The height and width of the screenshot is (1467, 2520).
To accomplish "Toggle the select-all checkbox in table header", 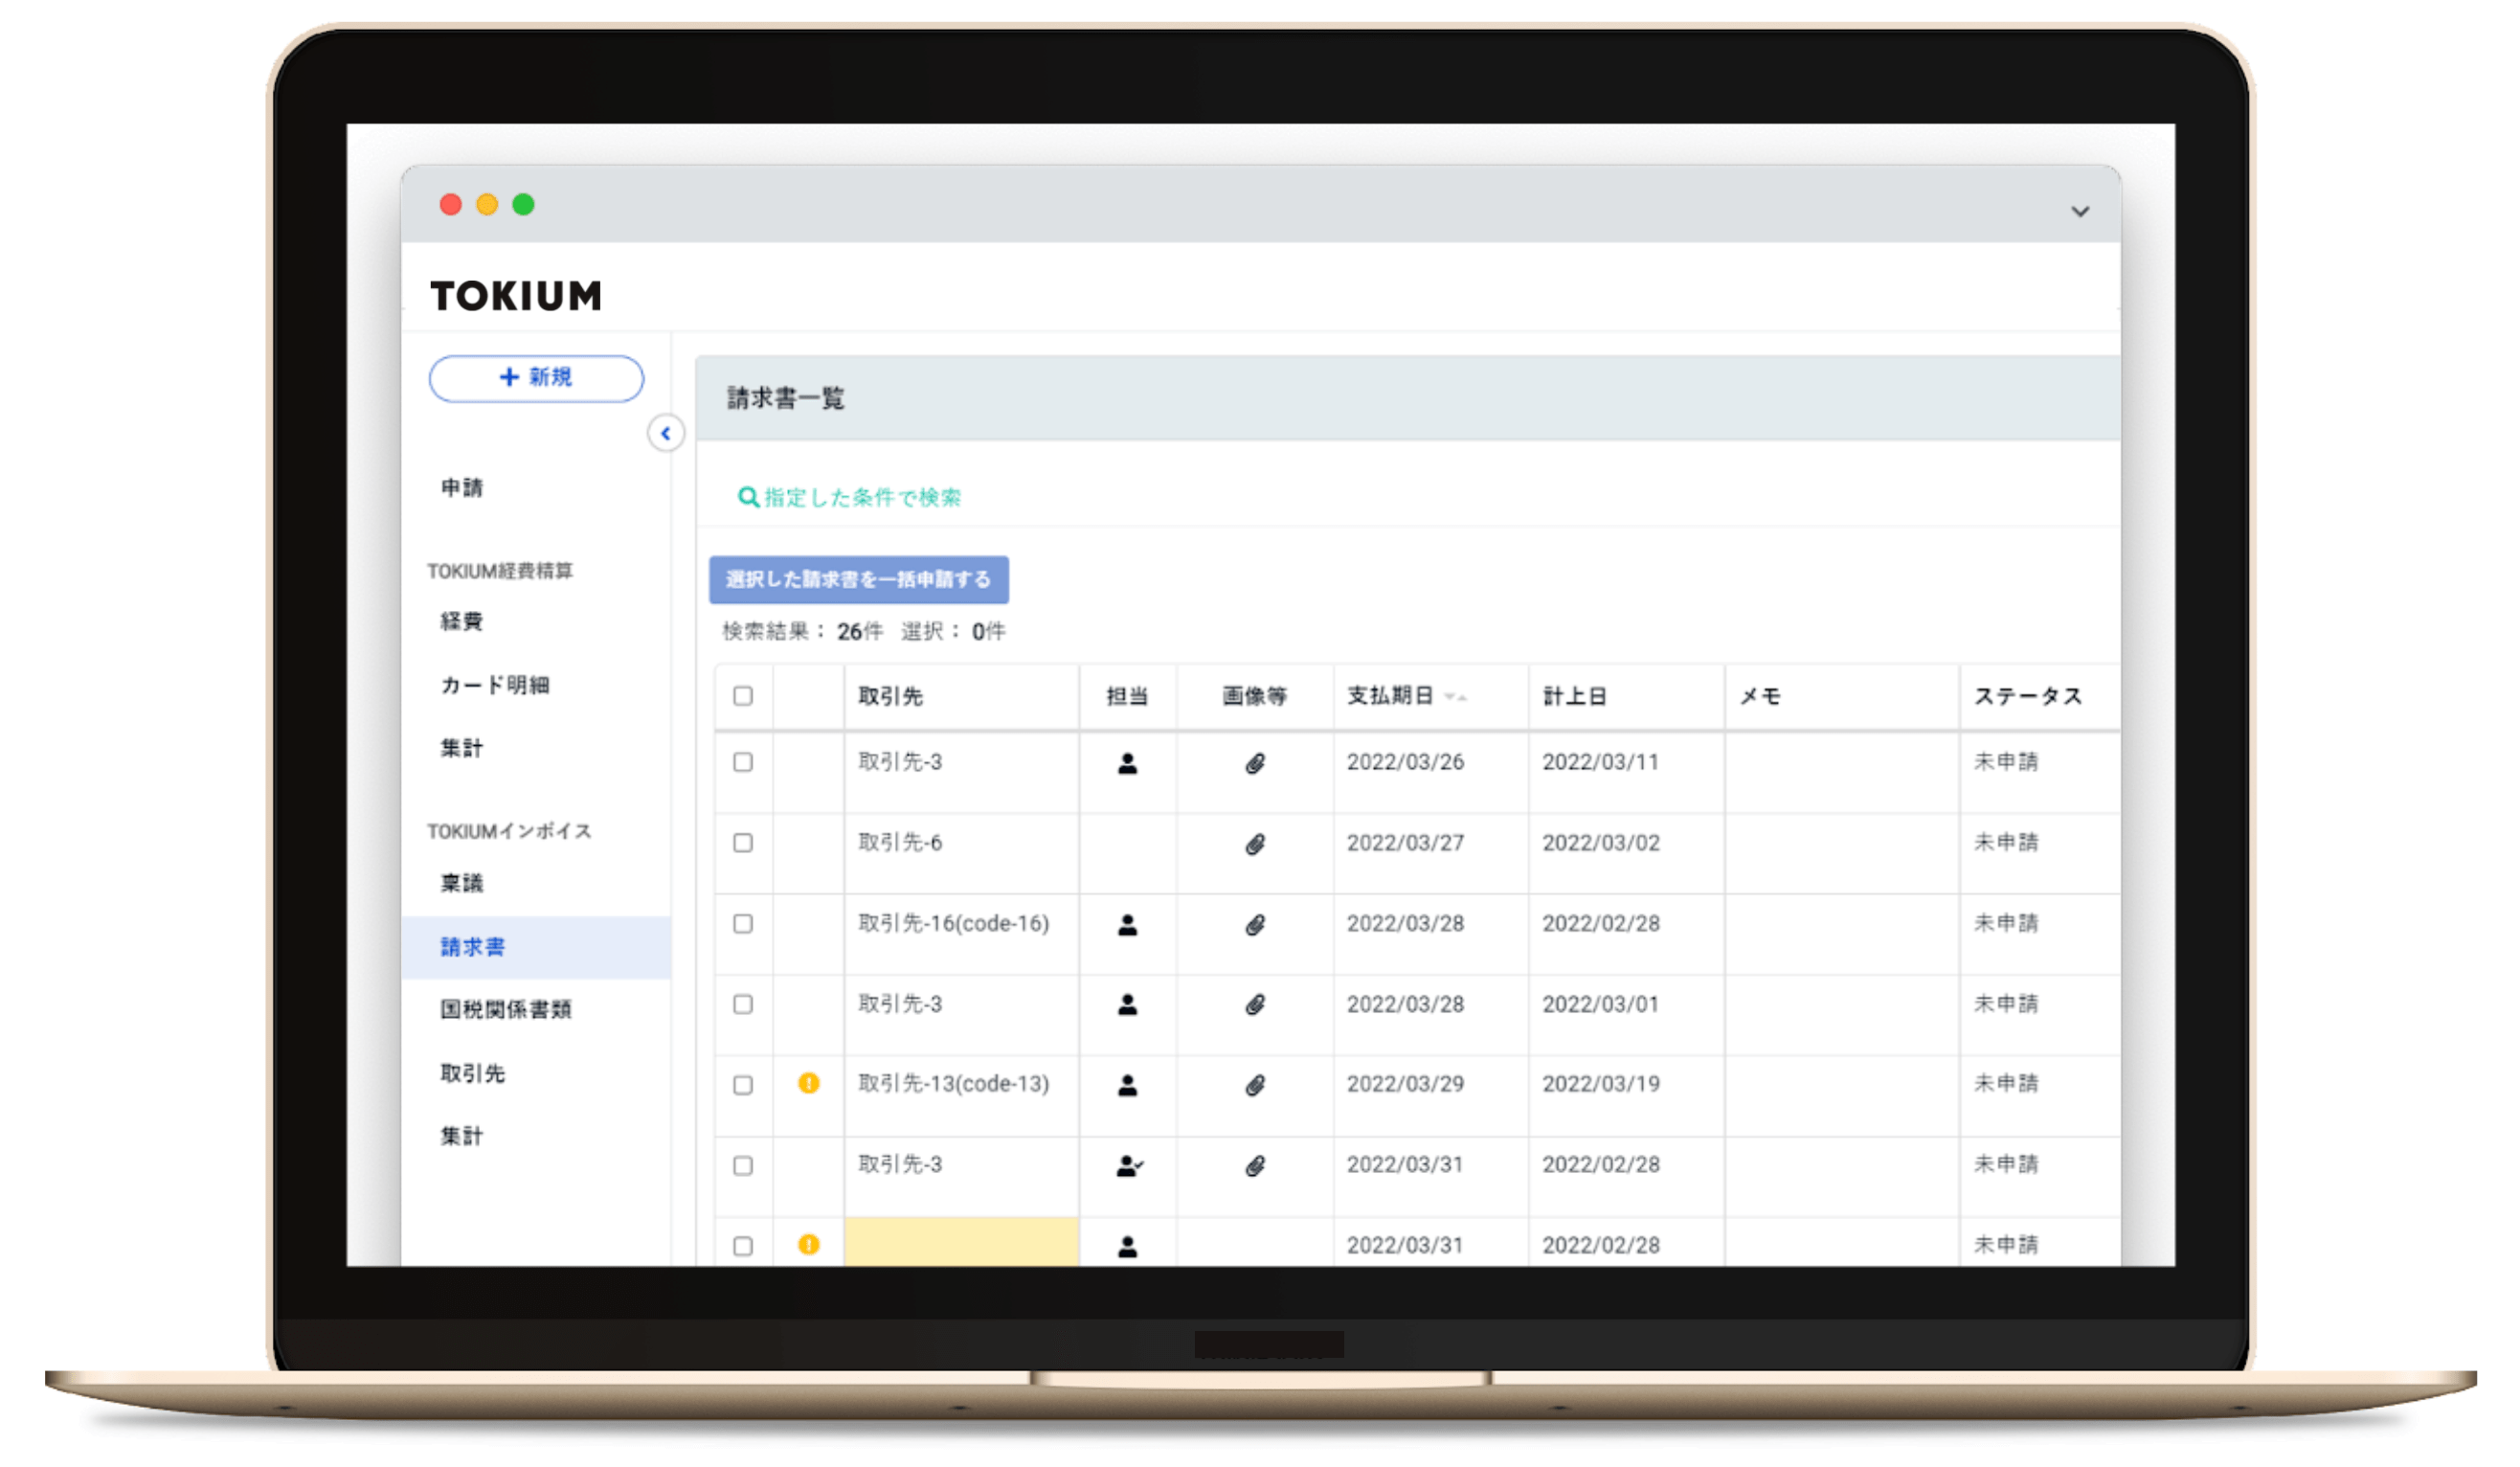I will tap(742, 696).
